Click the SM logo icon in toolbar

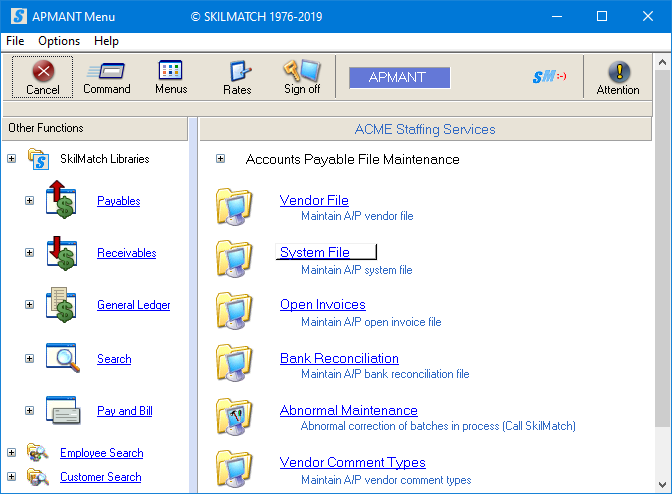pos(549,77)
